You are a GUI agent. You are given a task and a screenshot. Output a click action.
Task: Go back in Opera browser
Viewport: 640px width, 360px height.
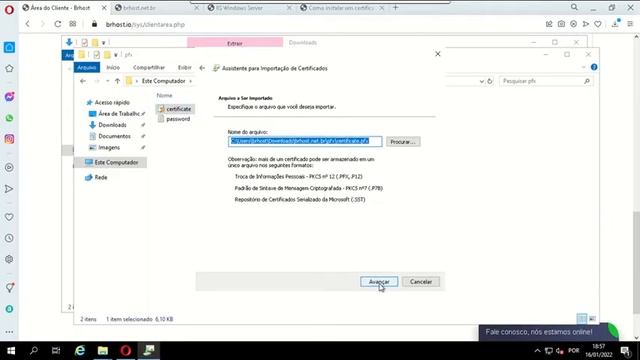[x=27, y=24]
